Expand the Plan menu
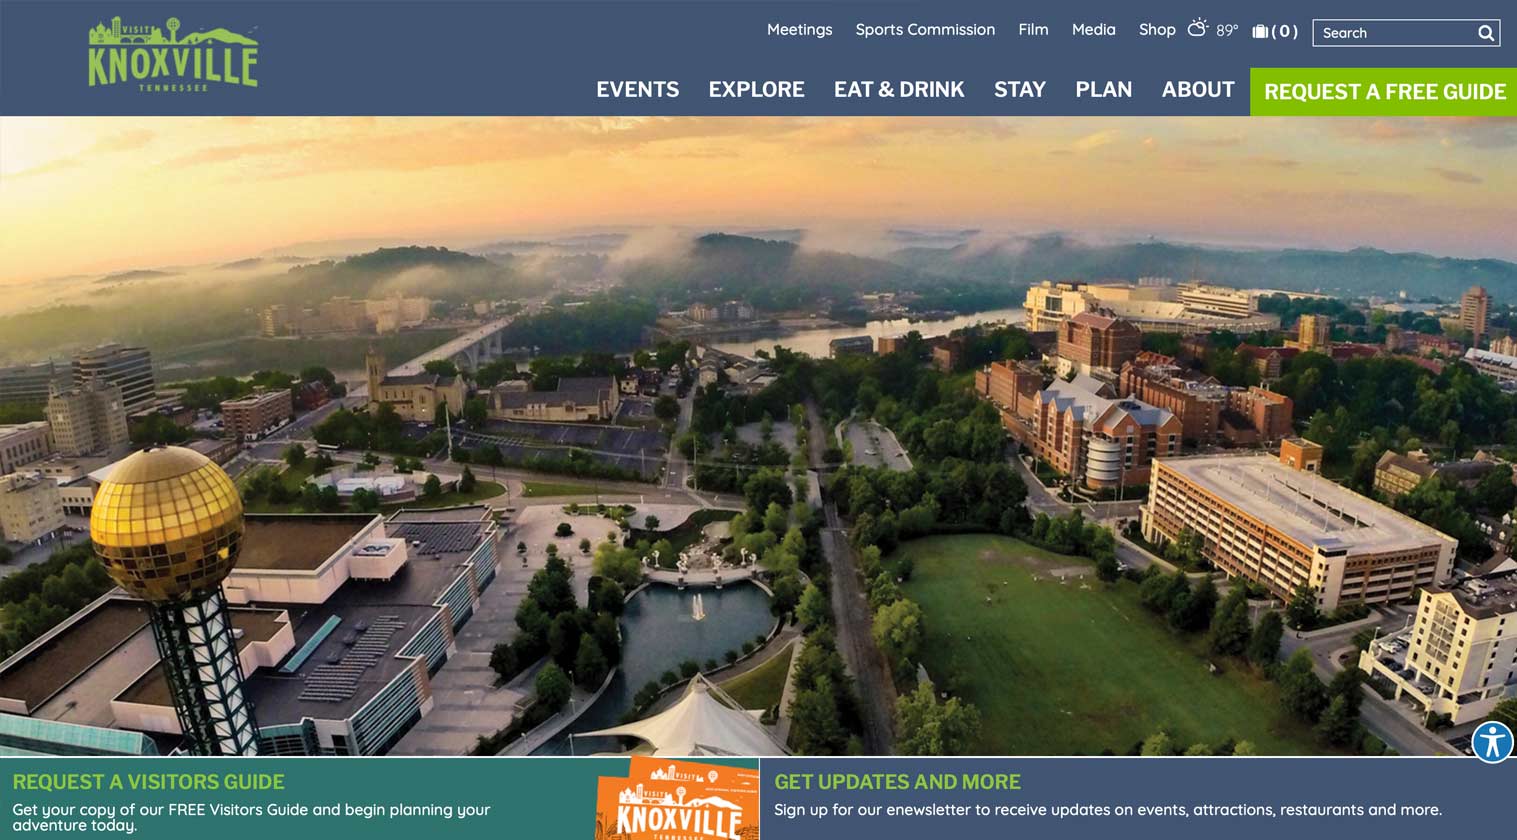This screenshot has height=840, width=1517. pos(1104,89)
